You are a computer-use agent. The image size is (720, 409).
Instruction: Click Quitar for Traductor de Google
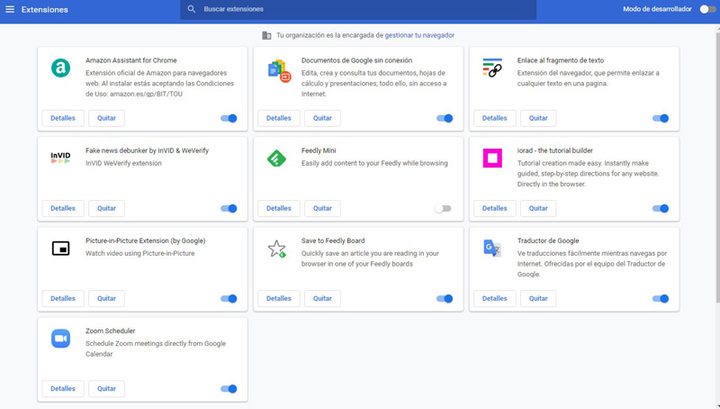point(538,298)
